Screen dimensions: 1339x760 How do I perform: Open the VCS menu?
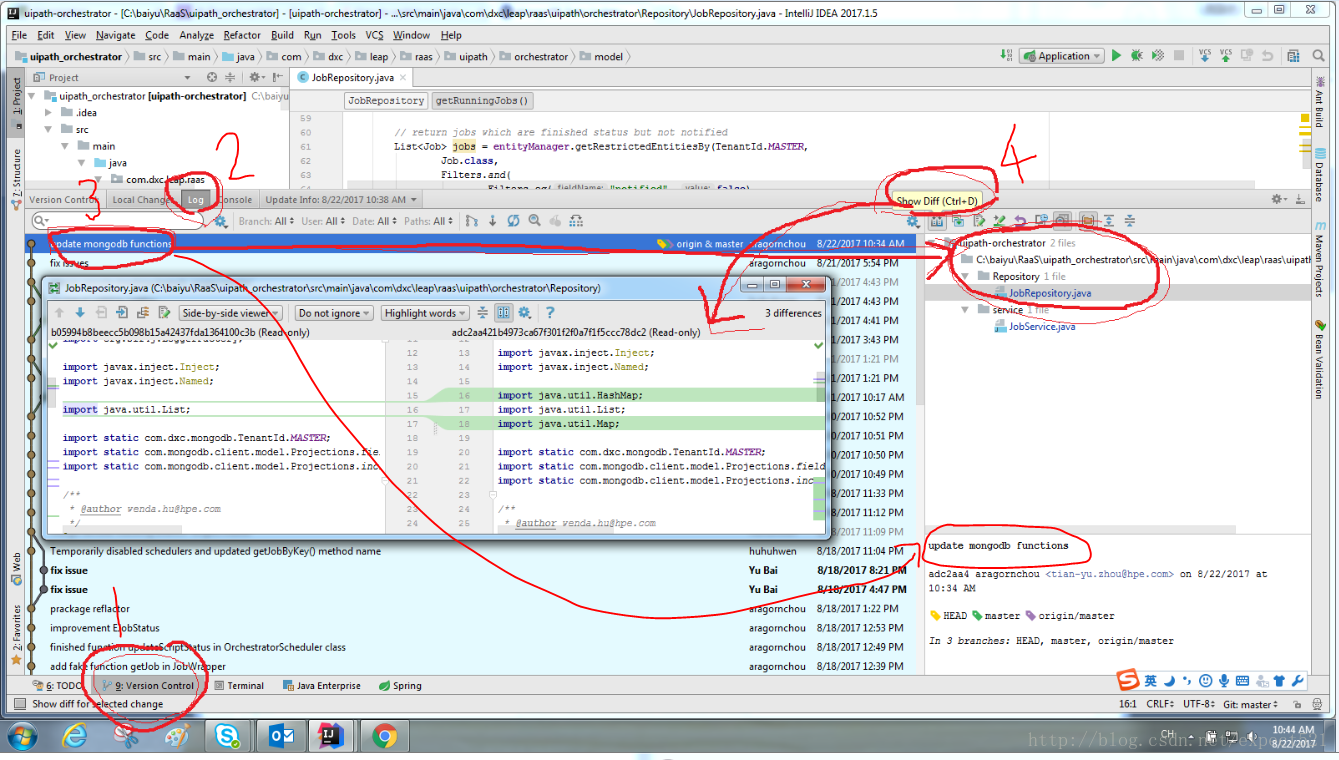[x=374, y=35]
